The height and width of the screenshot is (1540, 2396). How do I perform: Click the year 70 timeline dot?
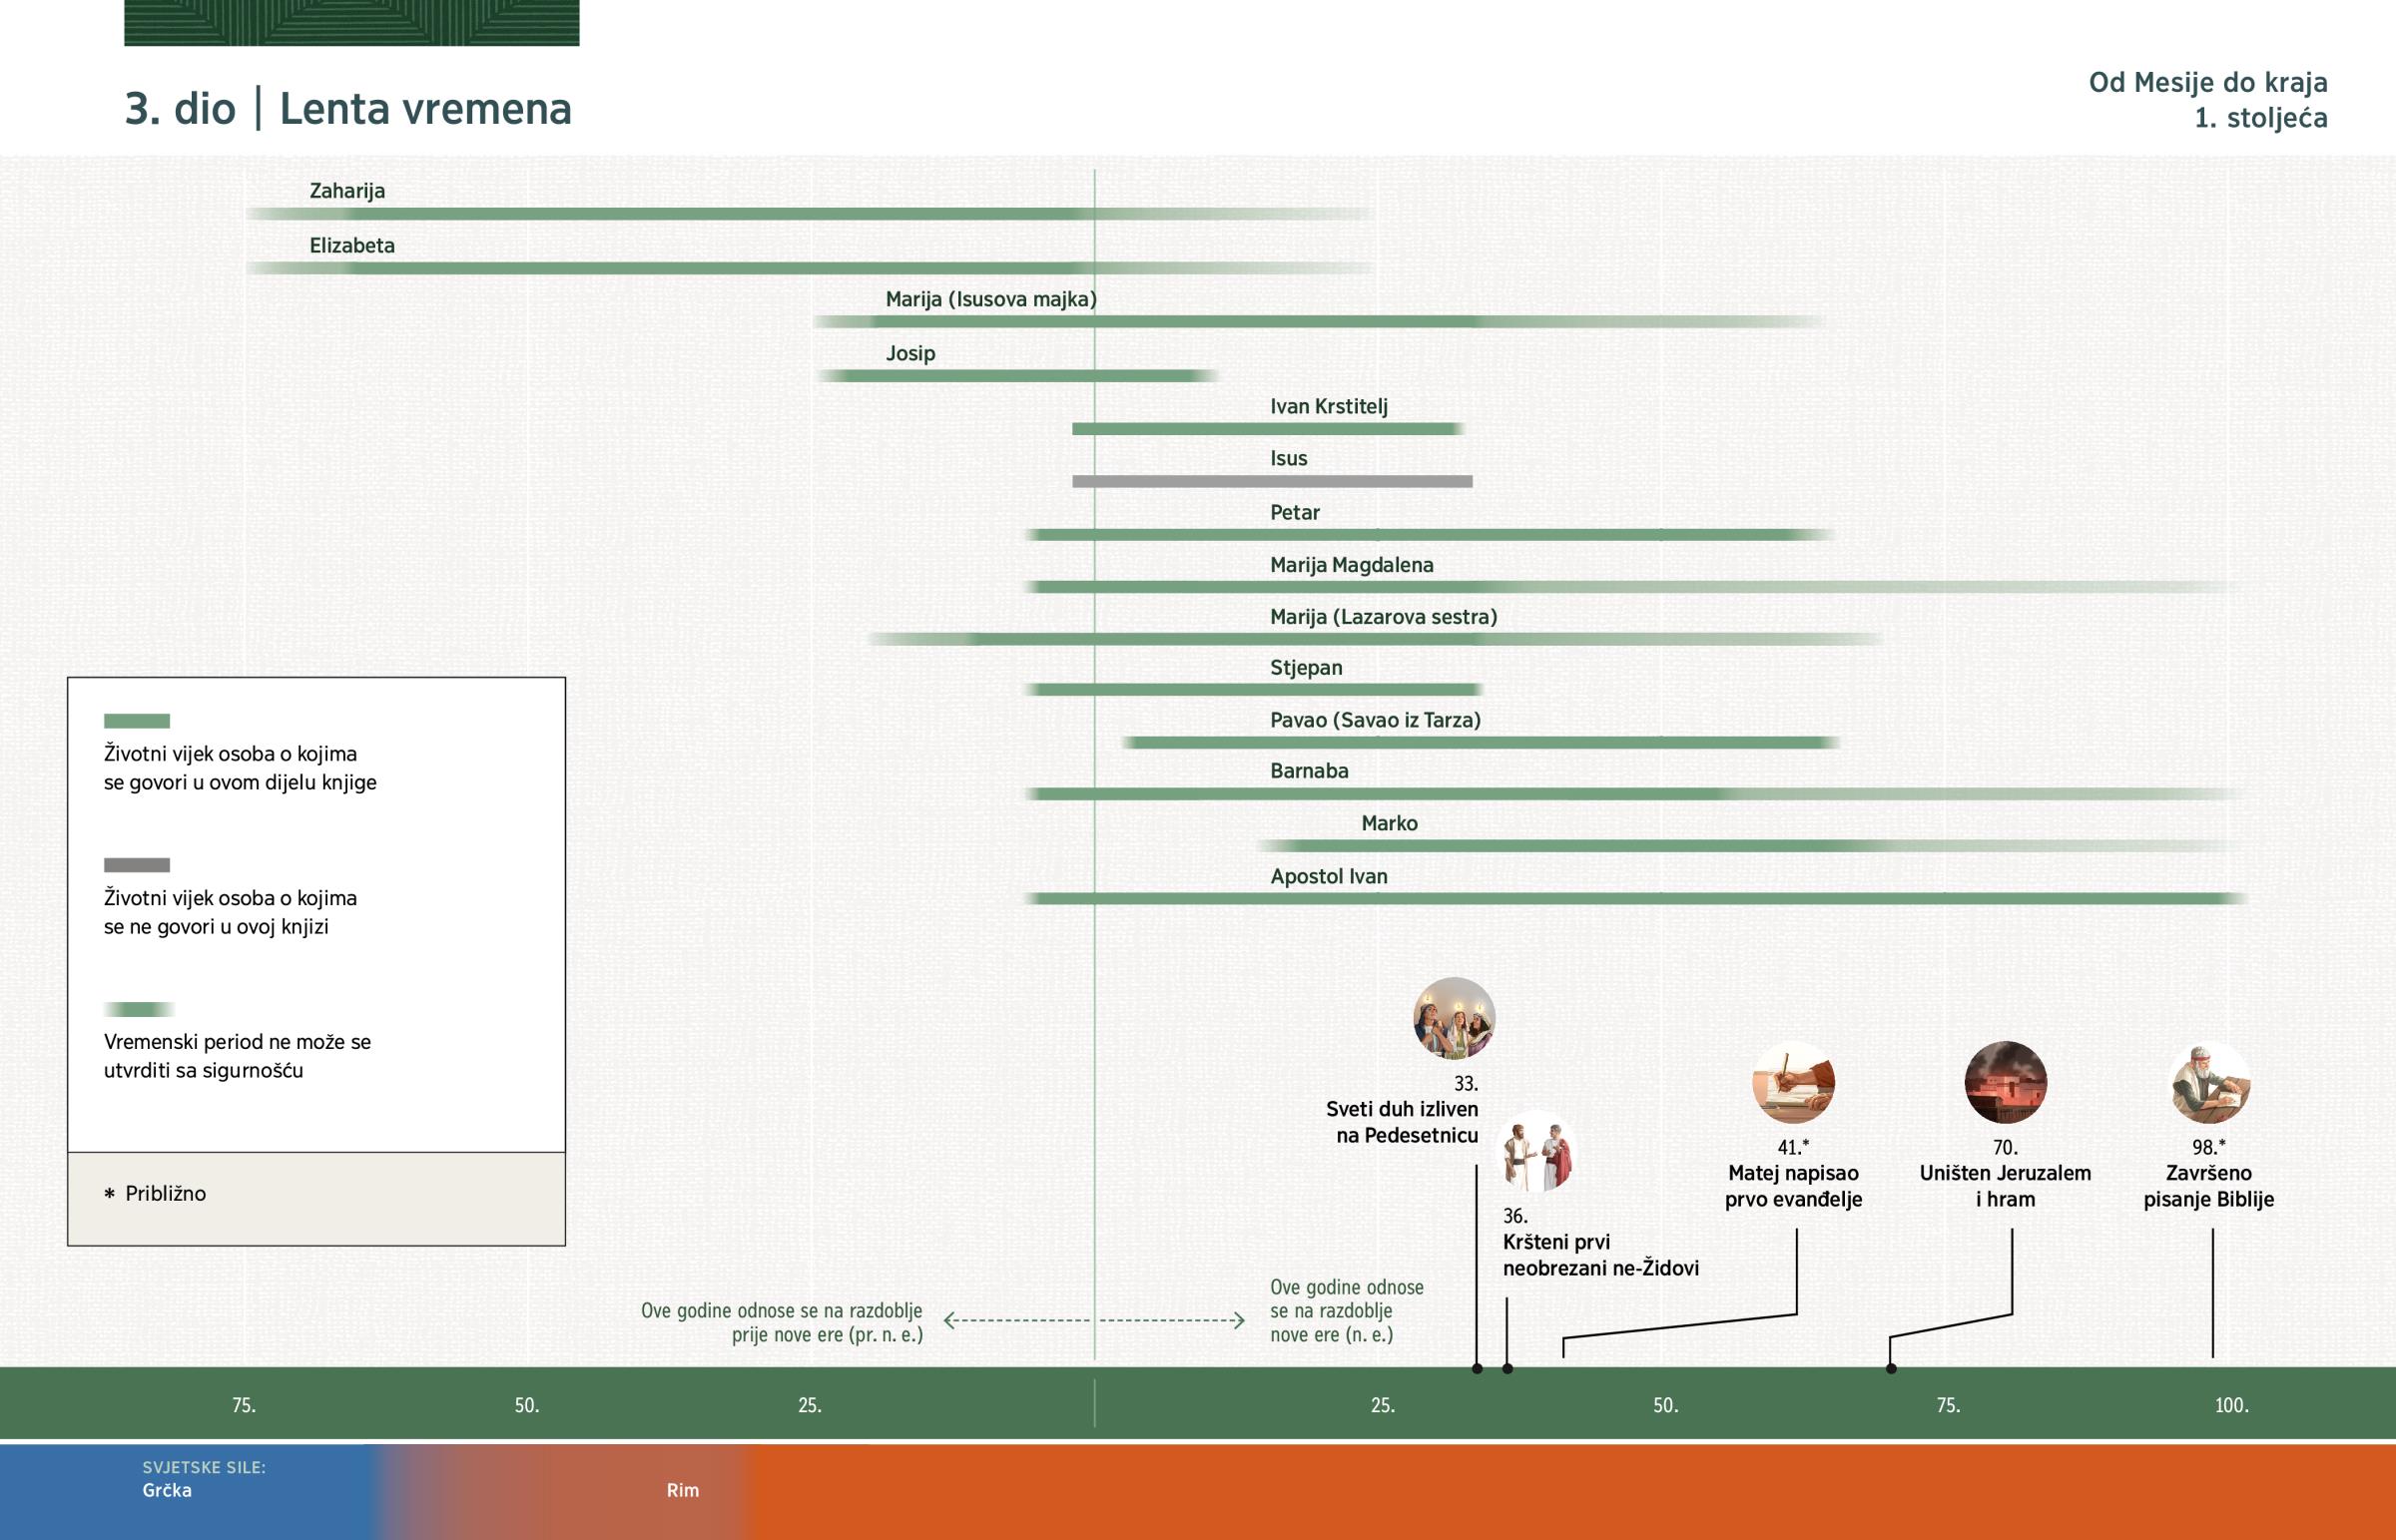[1891, 1368]
